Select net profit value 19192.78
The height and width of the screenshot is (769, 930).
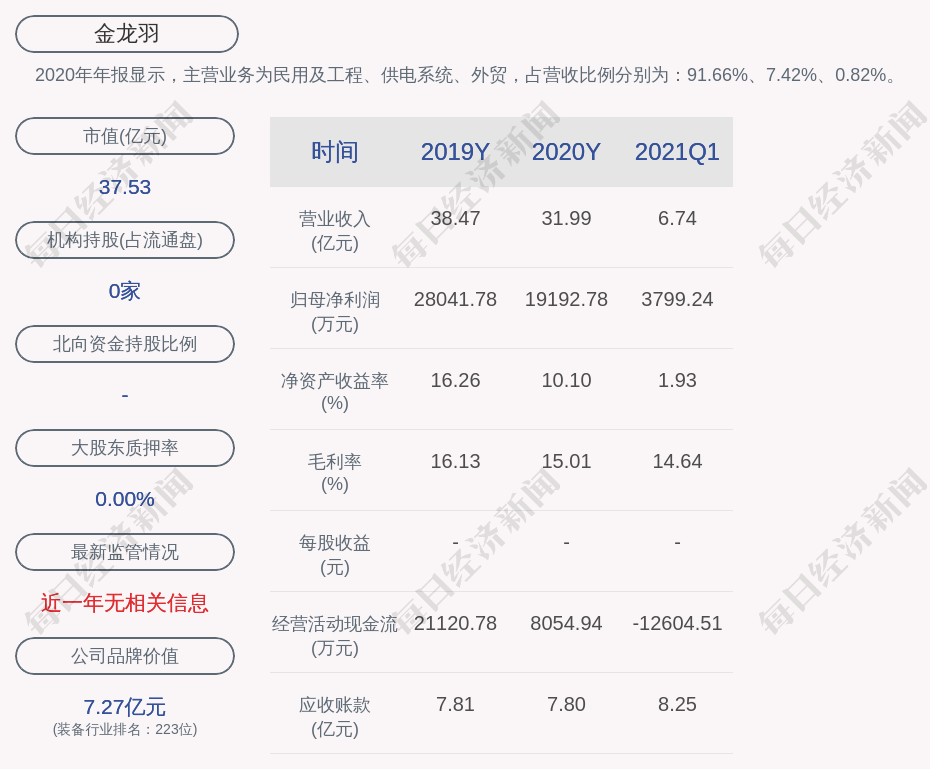point(566,299)
